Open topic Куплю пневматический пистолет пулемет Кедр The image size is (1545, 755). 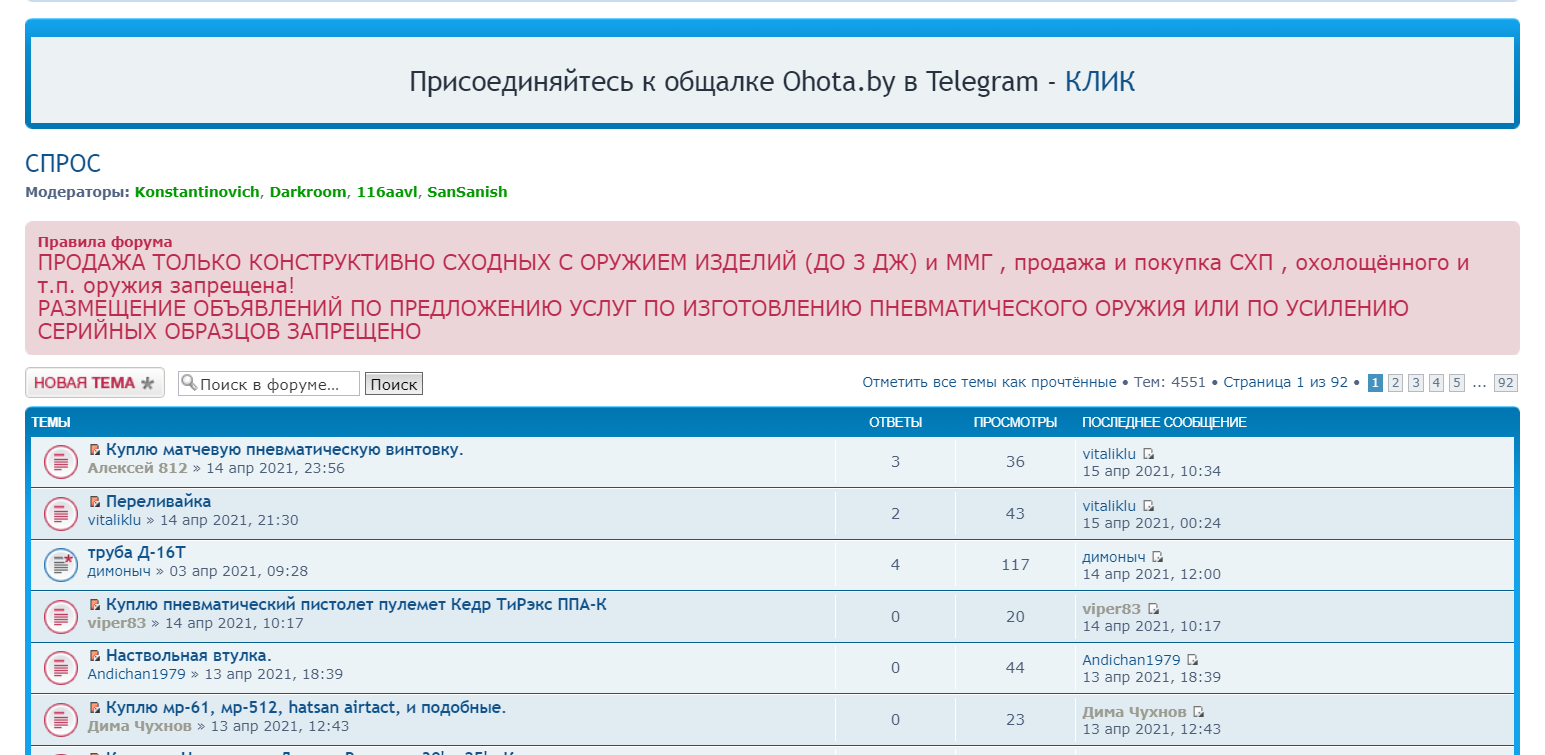(x=356, y=605)
